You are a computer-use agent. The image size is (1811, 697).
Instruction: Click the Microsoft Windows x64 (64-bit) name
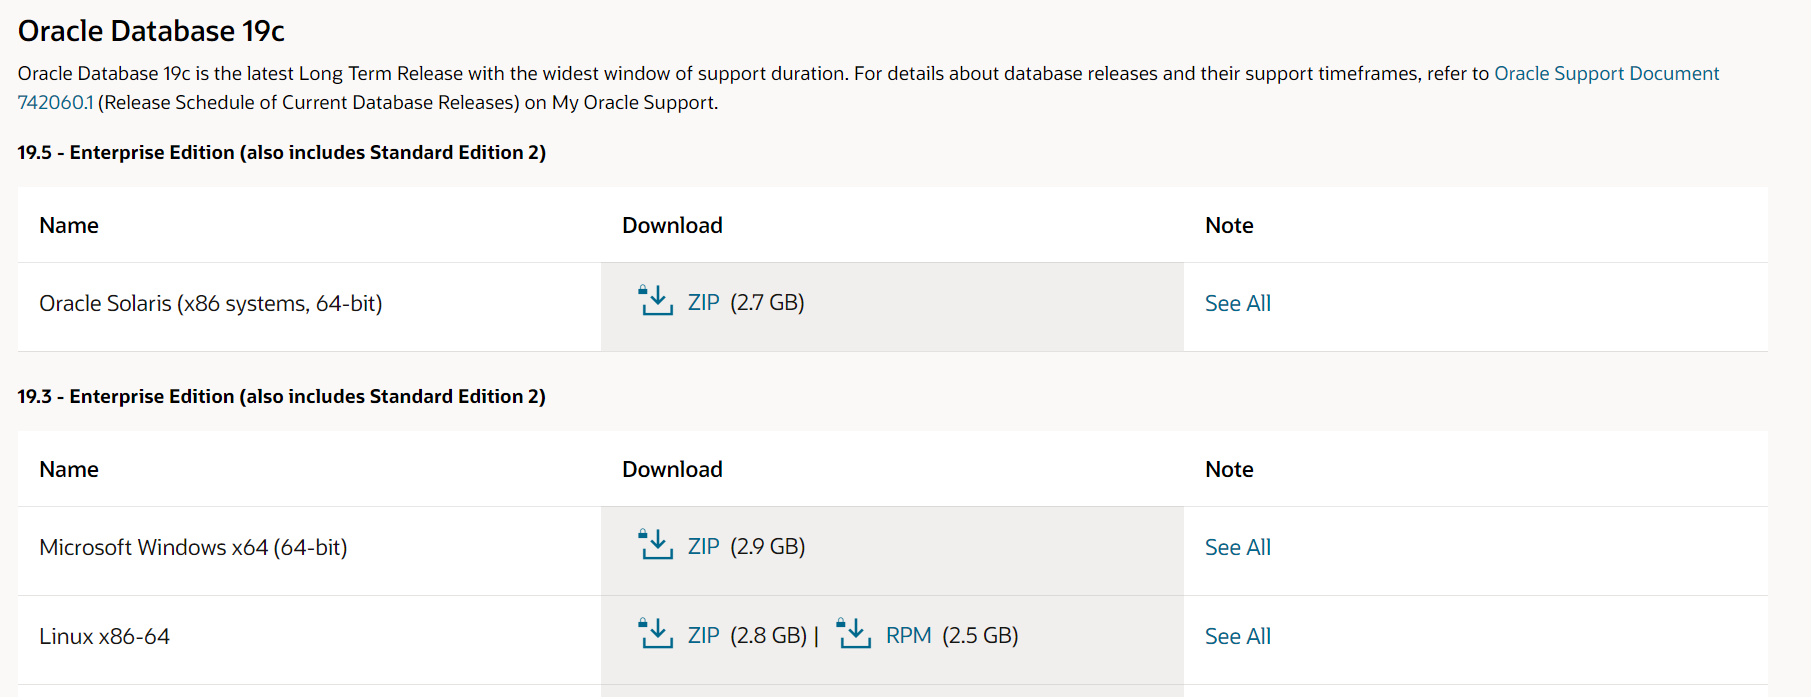(193, 547)
